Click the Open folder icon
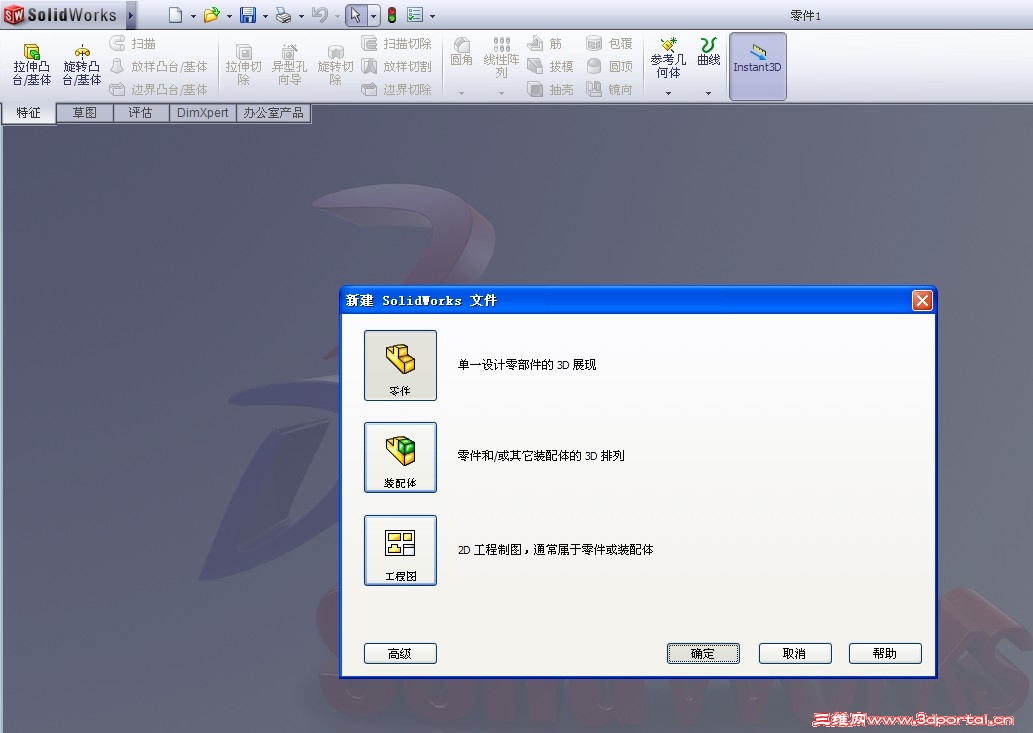 point(211,15)
